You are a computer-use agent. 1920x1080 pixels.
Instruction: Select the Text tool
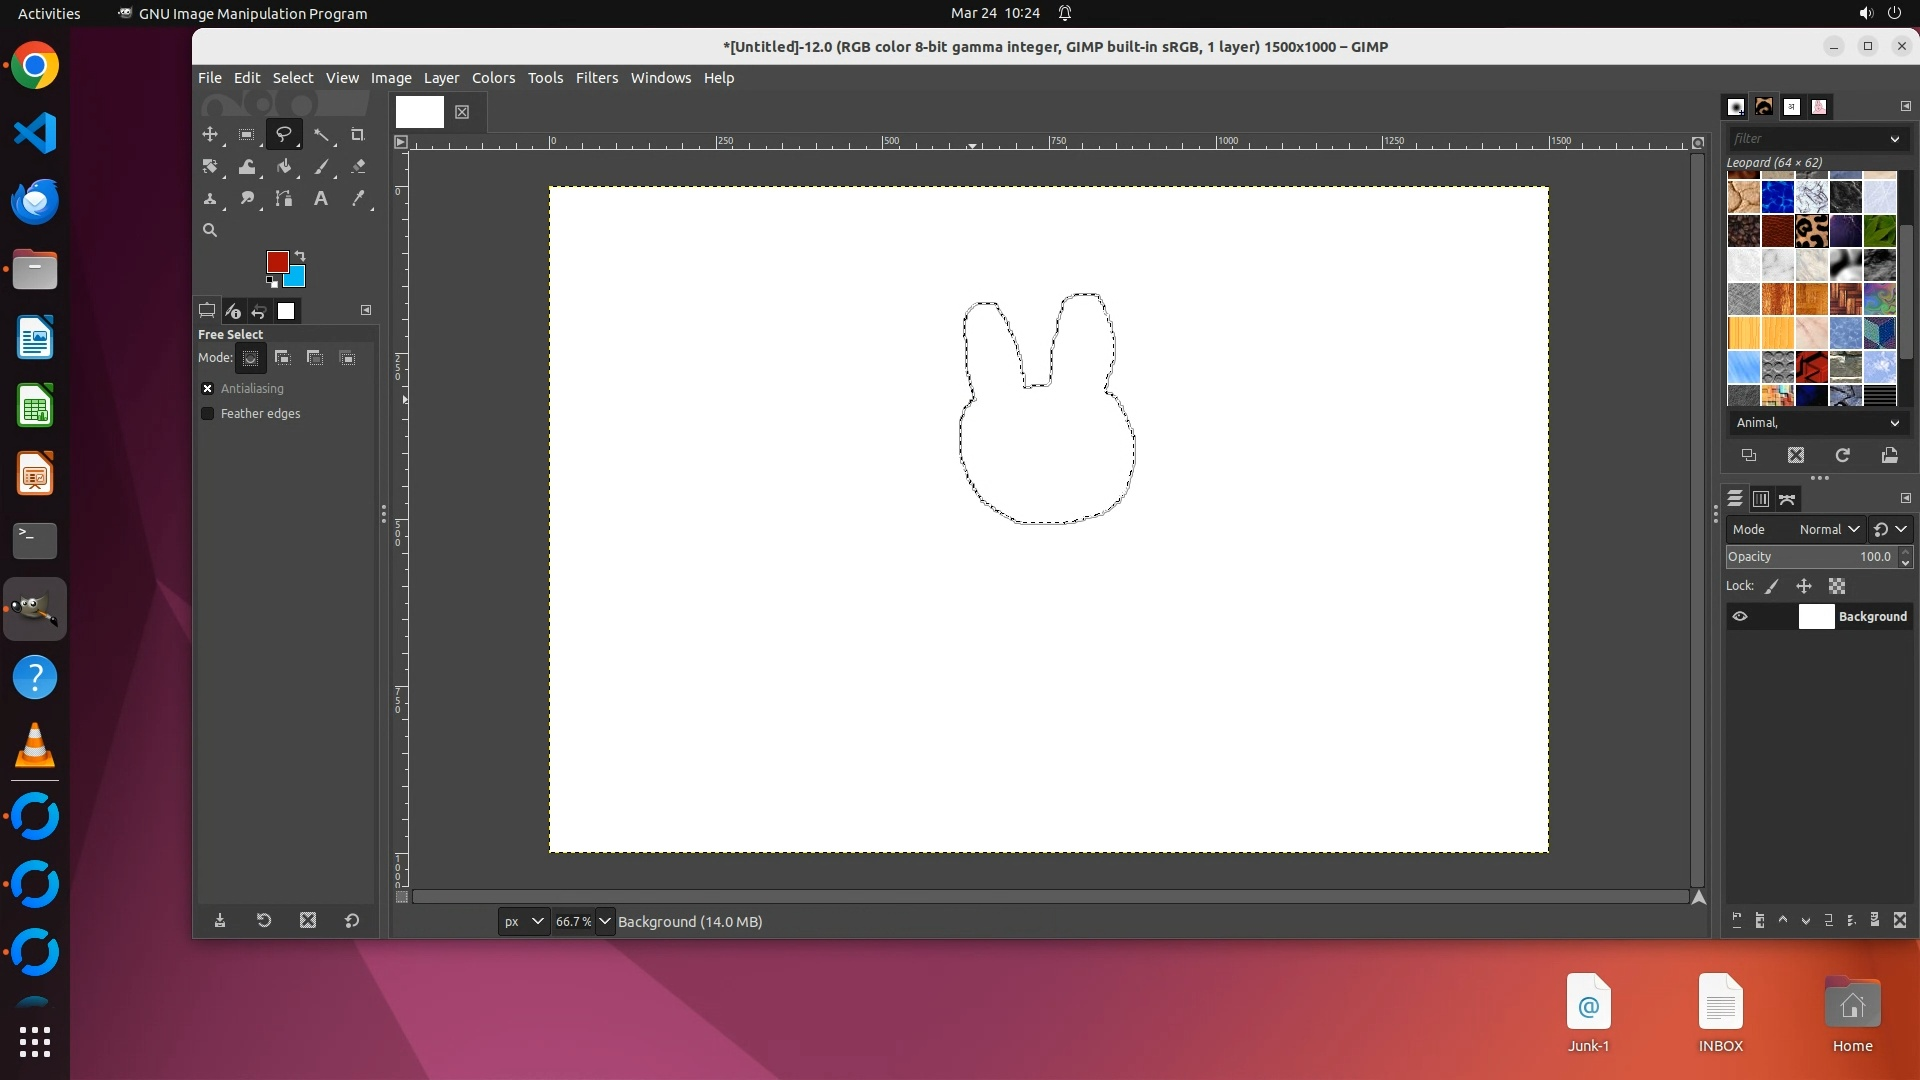coord(320,199)
